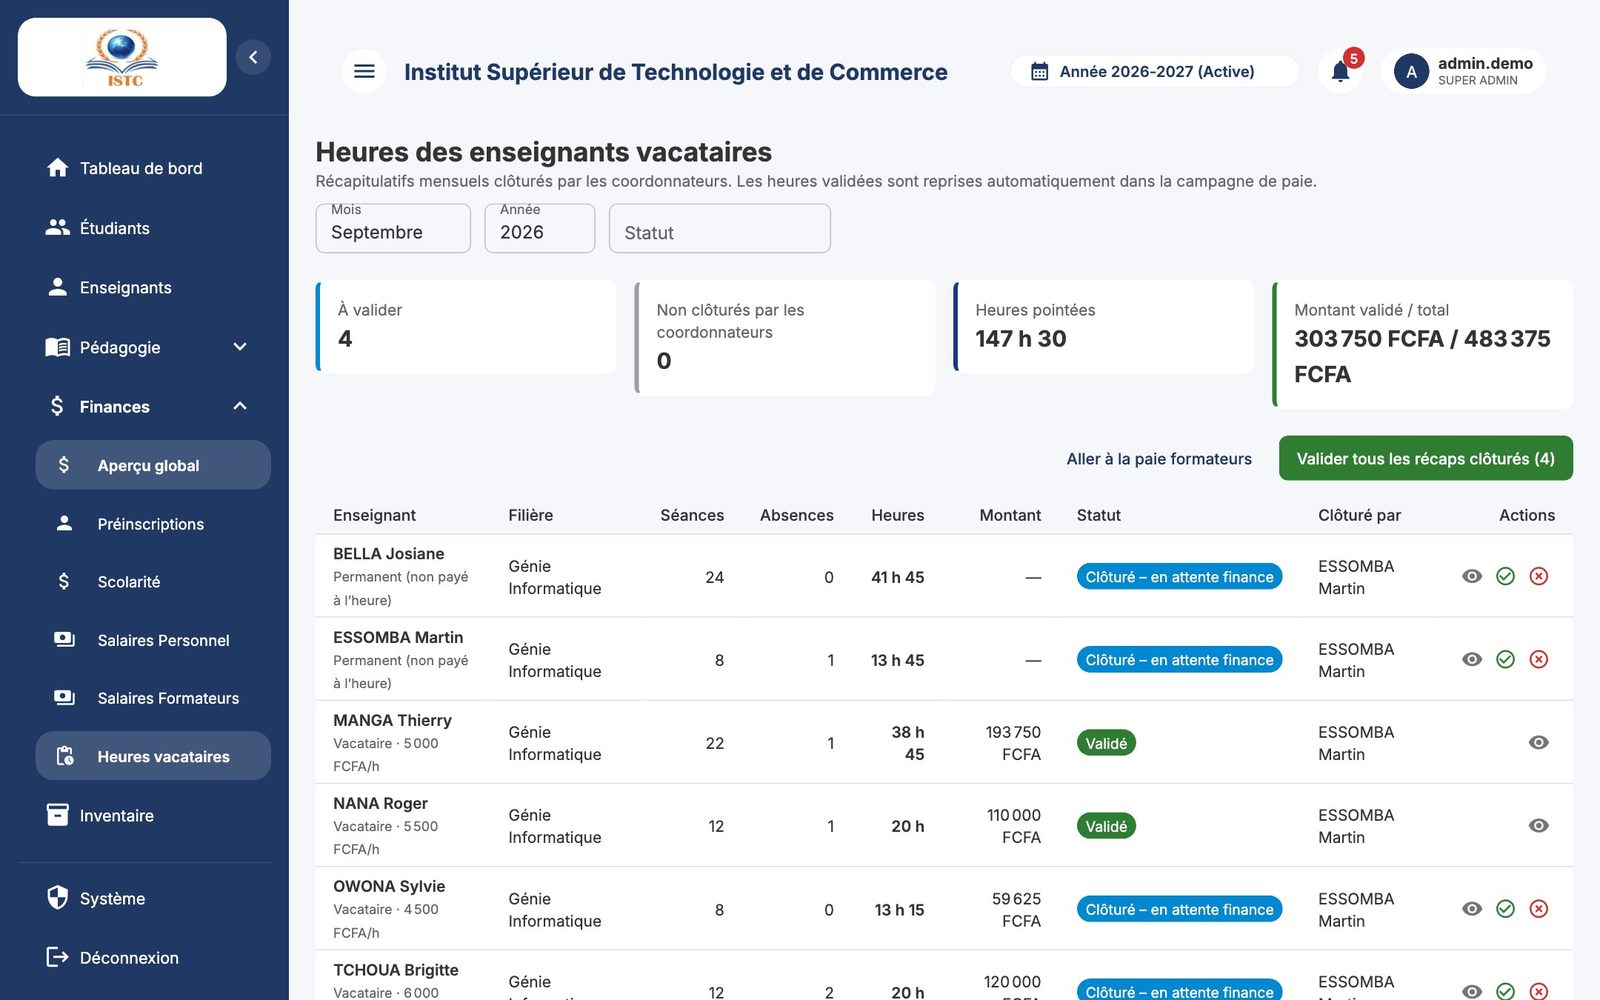Screen dimensions: 1600x1000
Task: View details of ESSOMBA Martin's hours row
Action: coord(1472,659)
